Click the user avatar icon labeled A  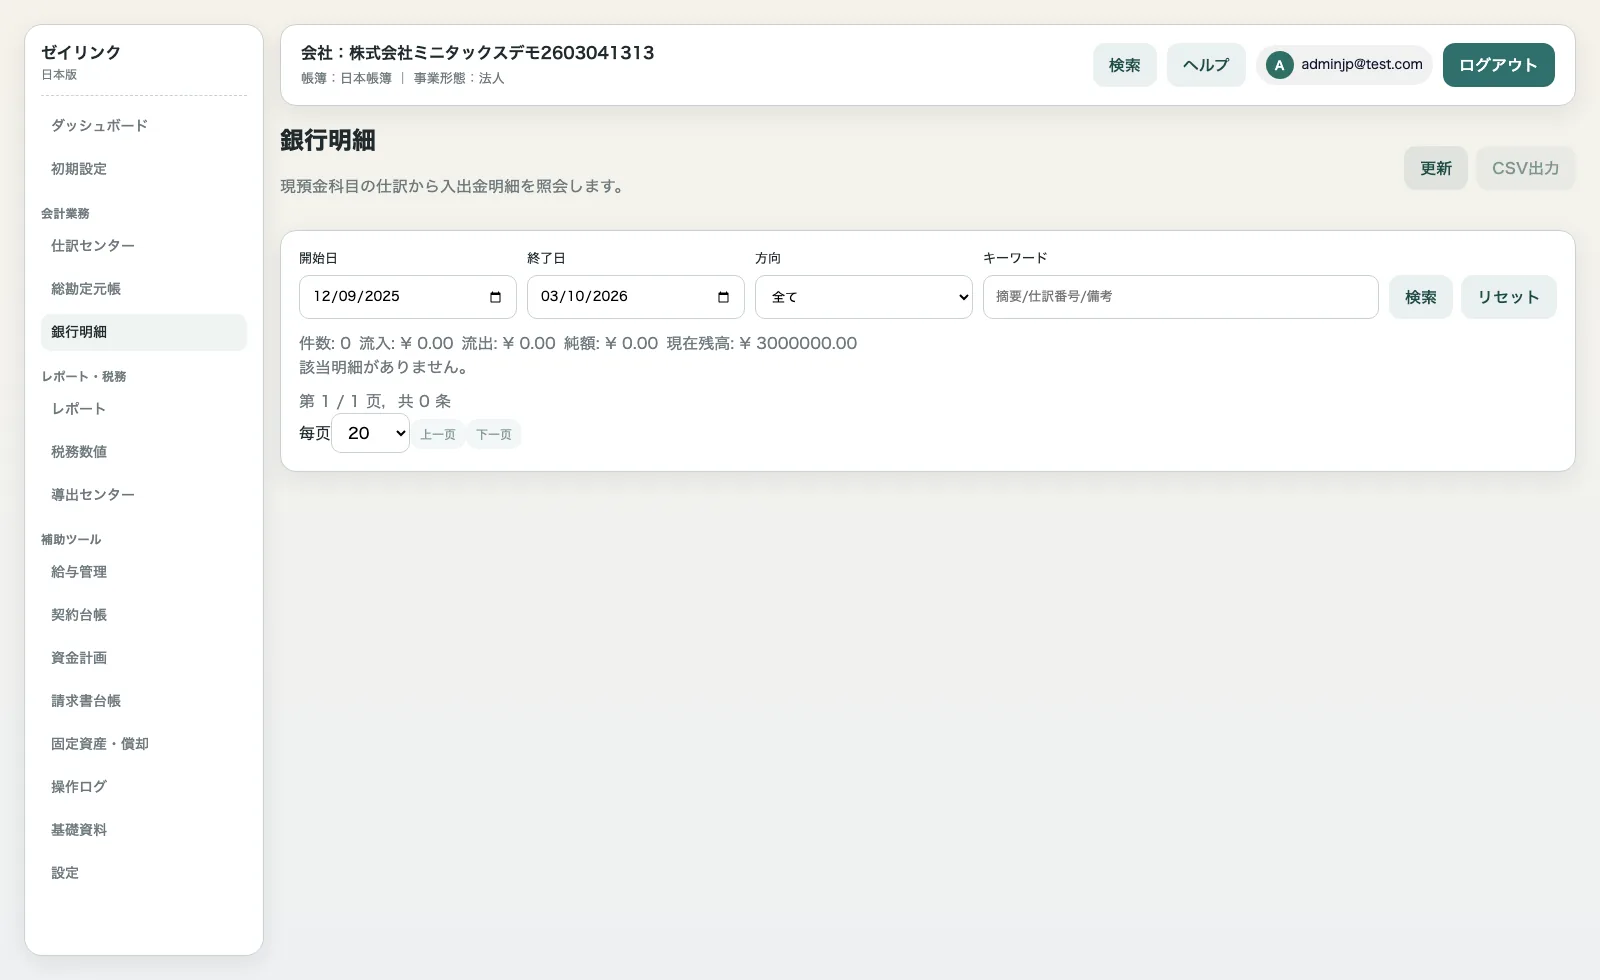1279,65
